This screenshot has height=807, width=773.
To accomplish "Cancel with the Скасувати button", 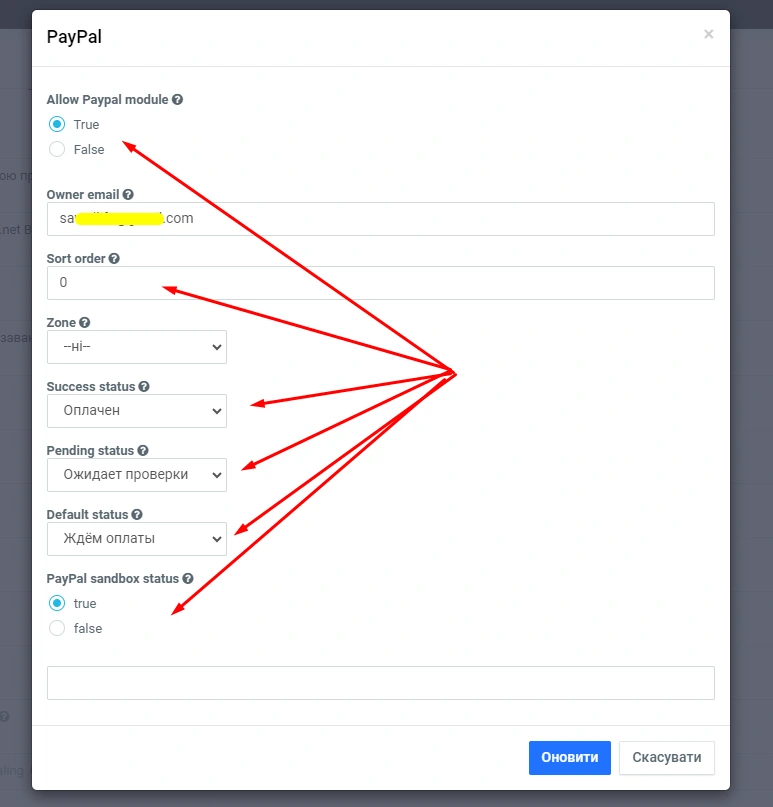I will click(x=667, y=758).
